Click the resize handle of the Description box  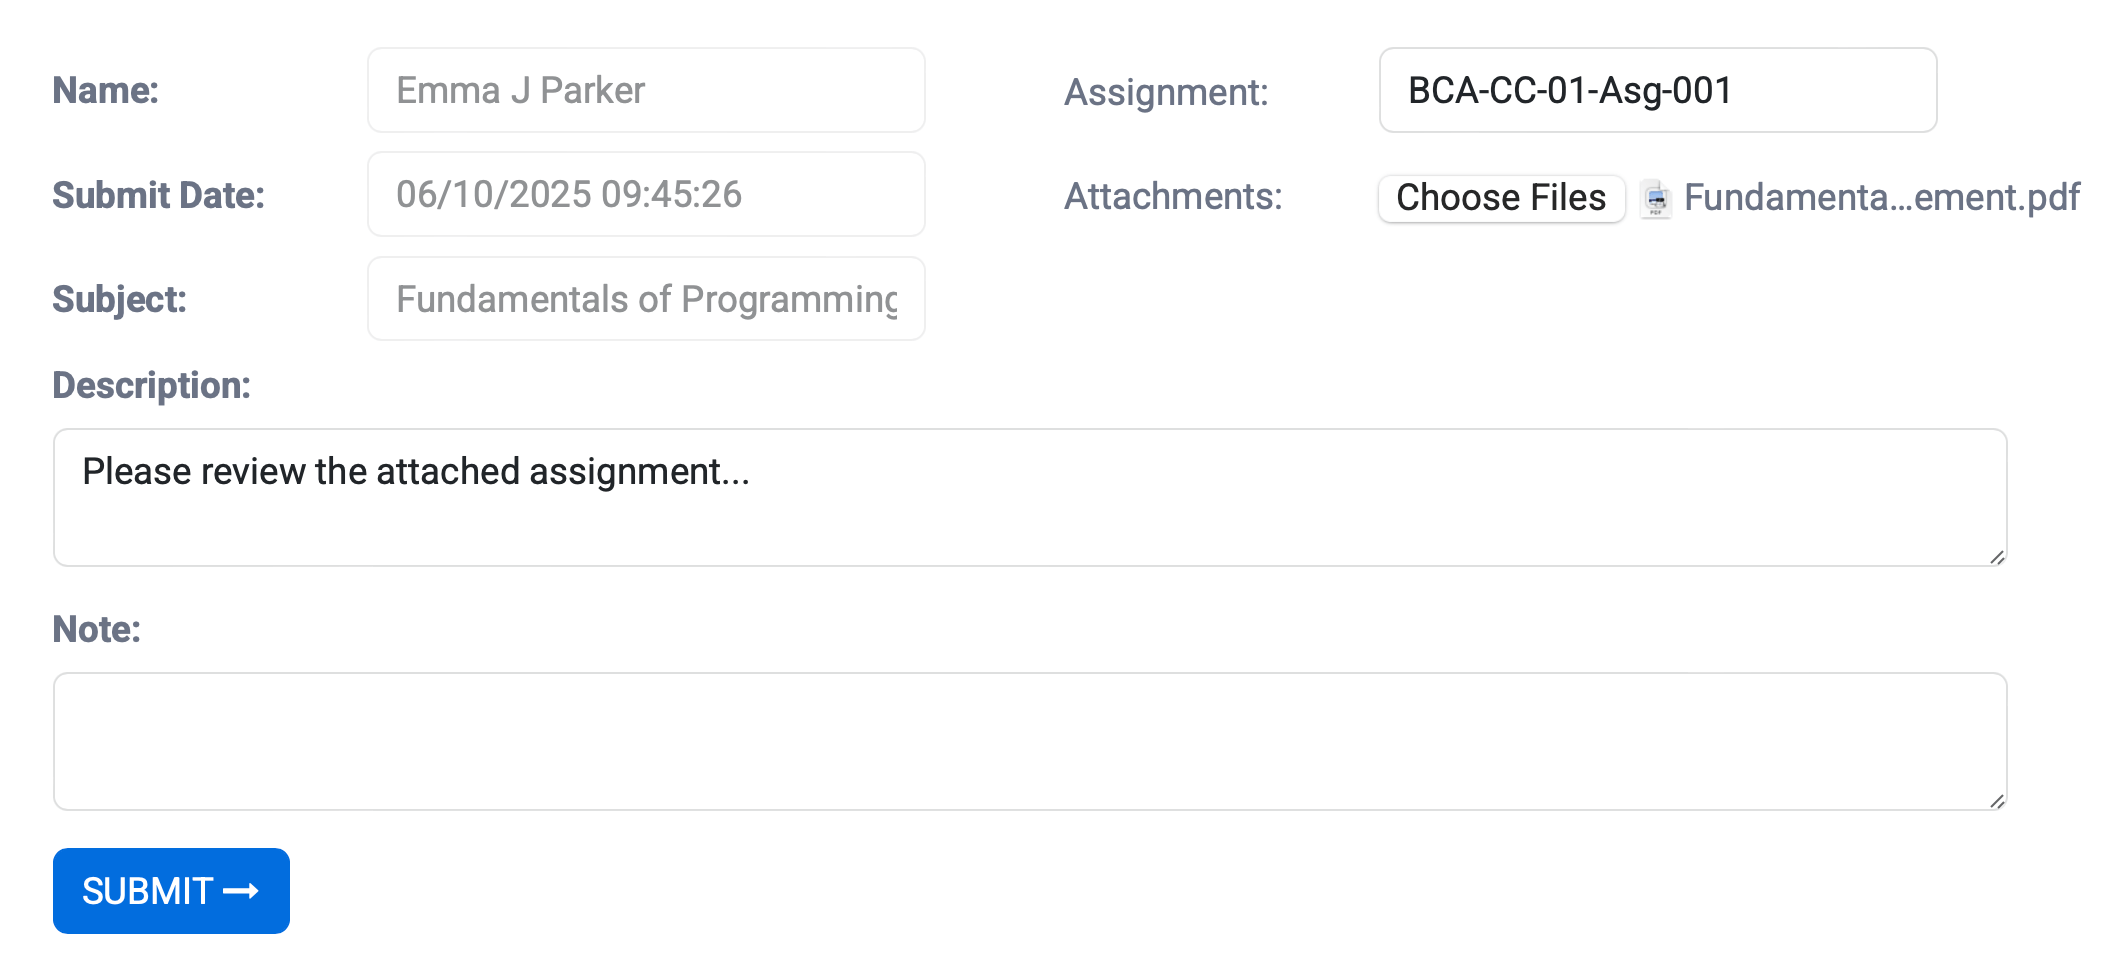[x=1997, y=555]
